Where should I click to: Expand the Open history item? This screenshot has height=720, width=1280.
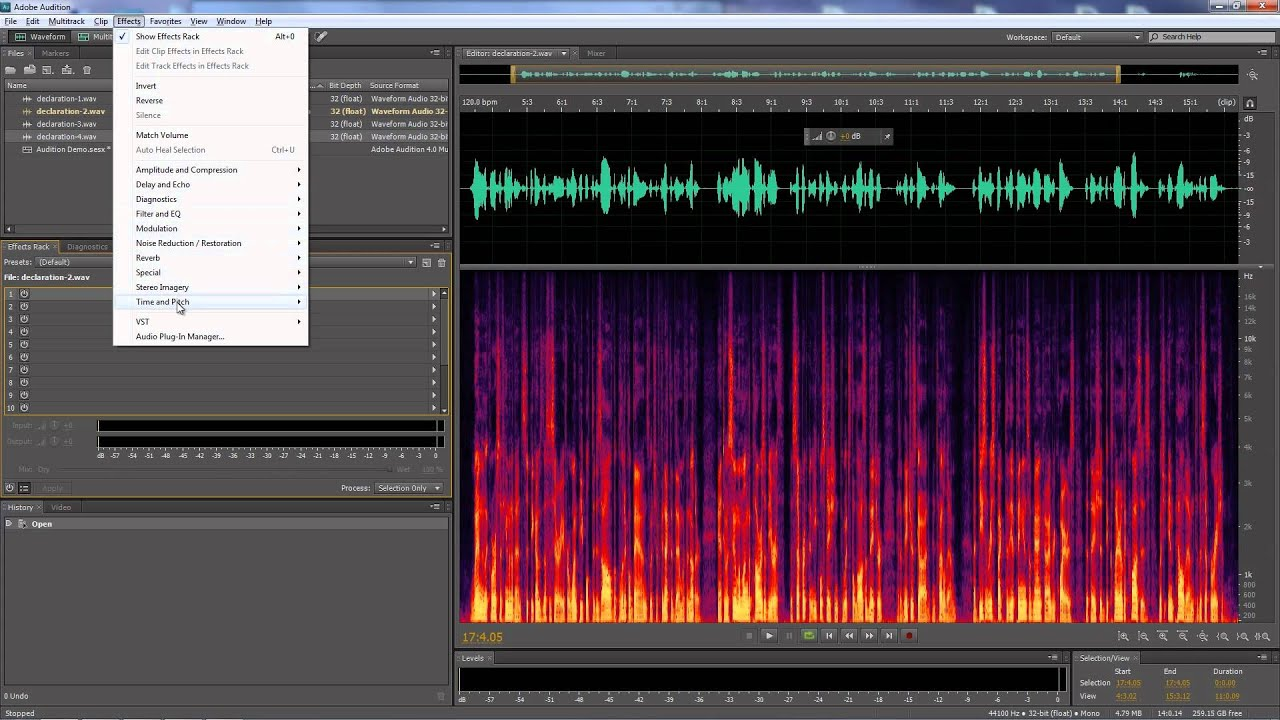click(9, 524)
